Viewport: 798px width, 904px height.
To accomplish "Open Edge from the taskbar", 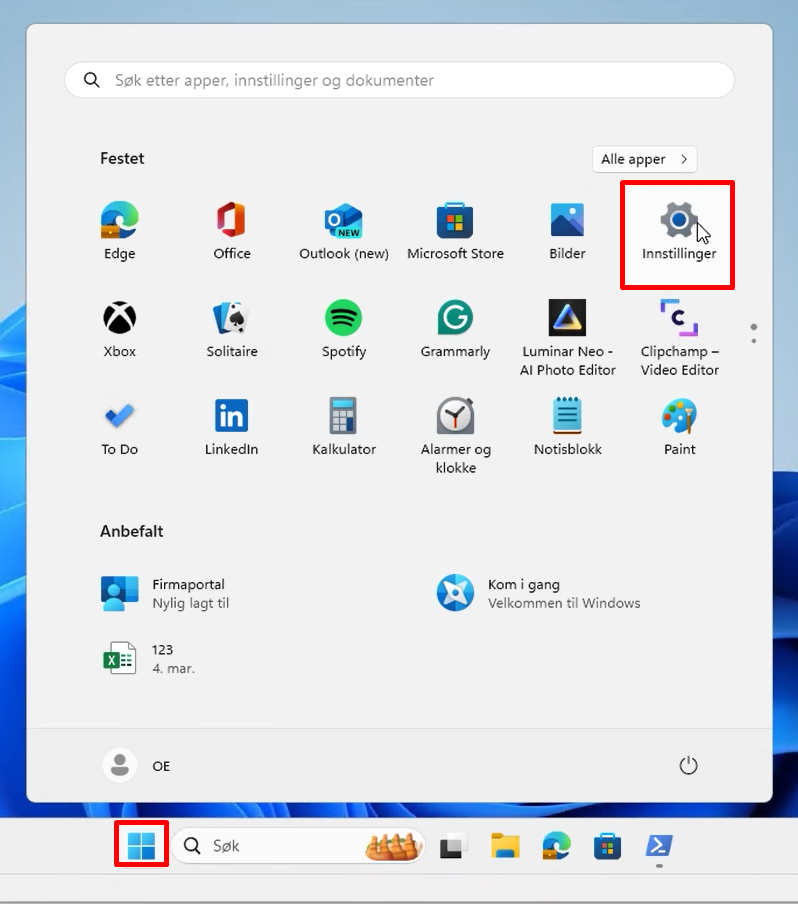I will click(x=556, y=846).
